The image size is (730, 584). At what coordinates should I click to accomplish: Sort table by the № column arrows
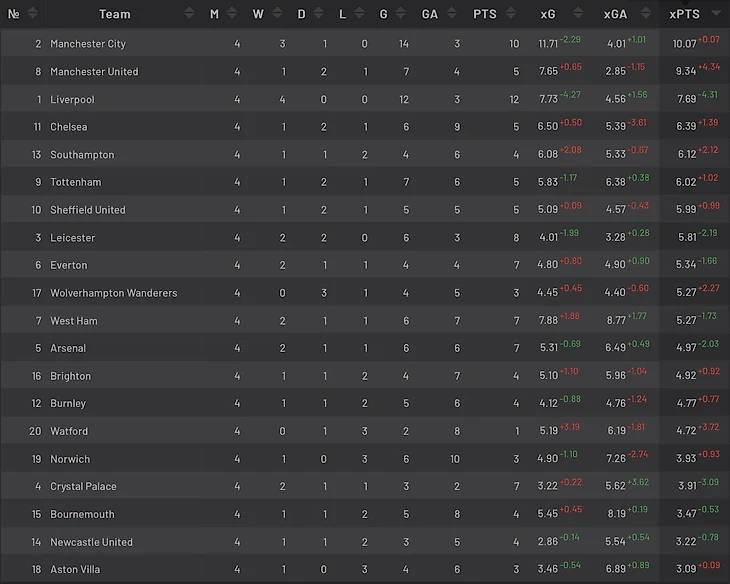pyautogui.click(x=32, y=14)
